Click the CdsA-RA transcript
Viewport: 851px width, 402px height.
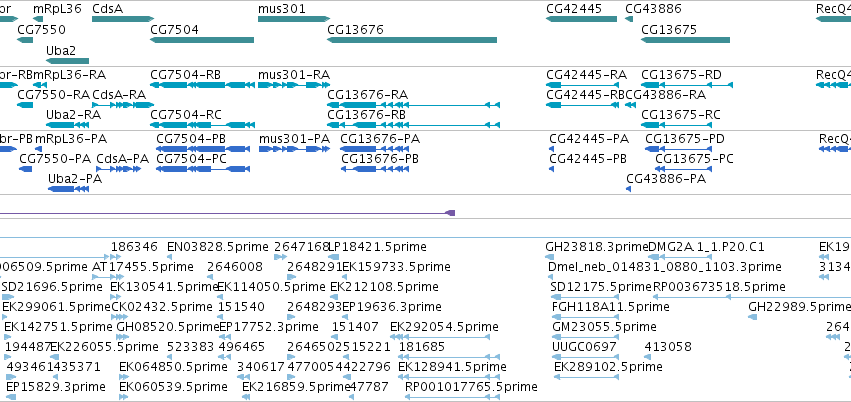tap(123, 105)
